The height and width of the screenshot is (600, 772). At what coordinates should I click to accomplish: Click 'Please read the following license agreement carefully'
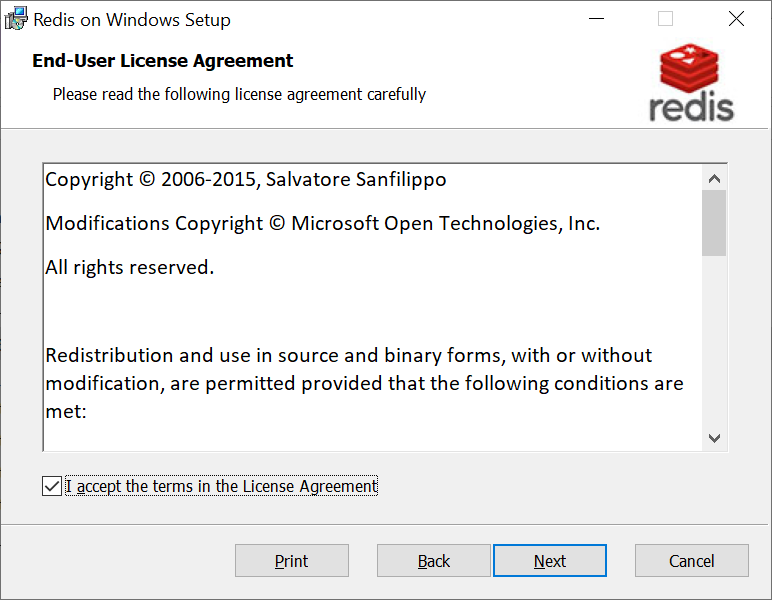239,94
